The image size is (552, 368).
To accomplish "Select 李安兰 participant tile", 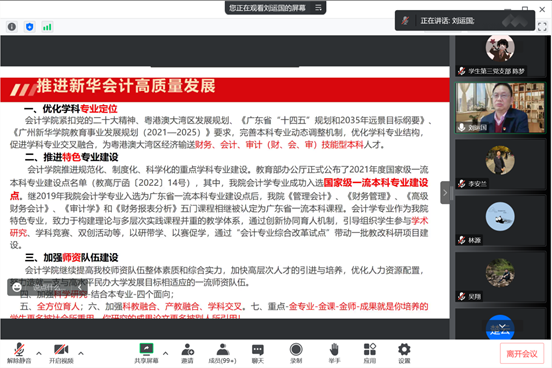I will coord(500,164).
